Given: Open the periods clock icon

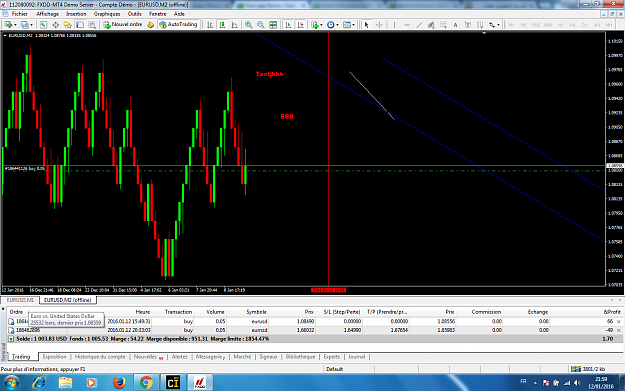Looking at the screenshot, I should [330, 25].
